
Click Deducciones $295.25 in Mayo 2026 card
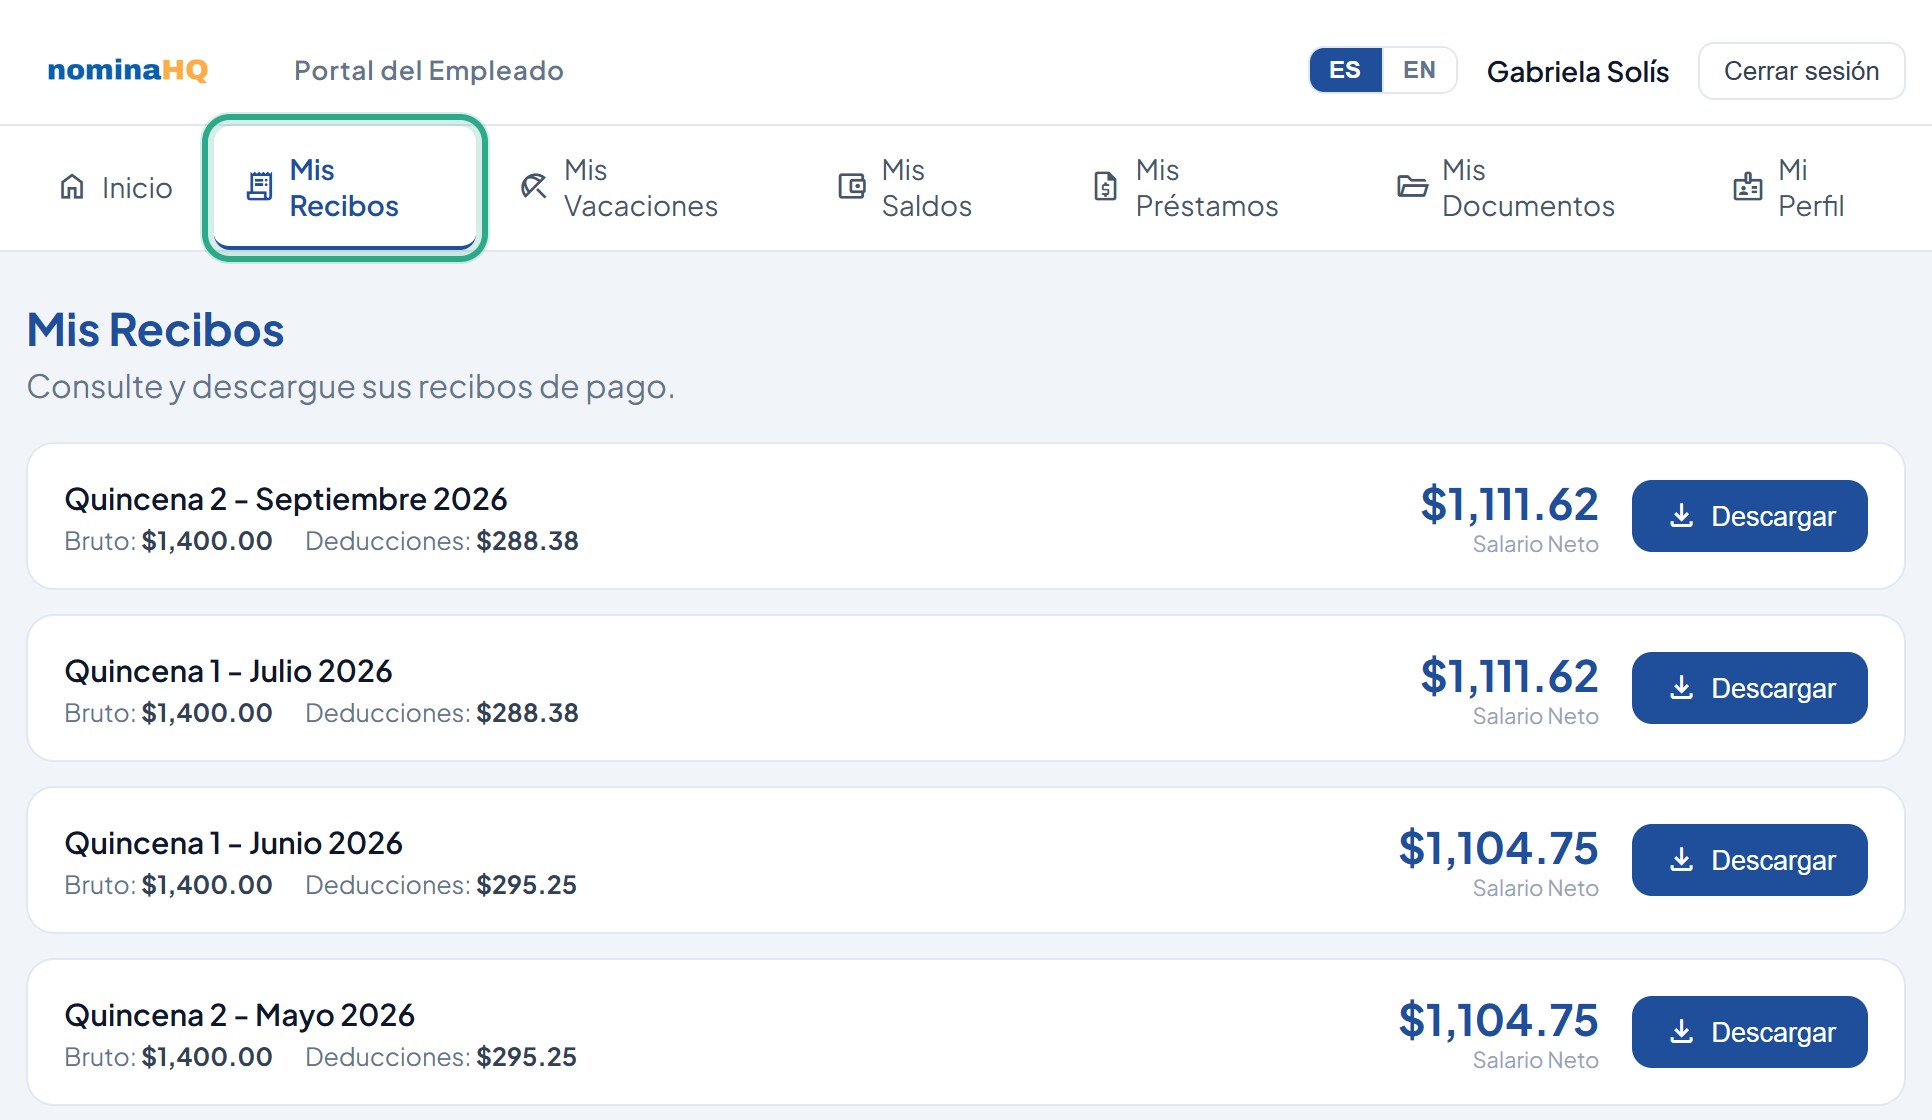pos(441,1057)
